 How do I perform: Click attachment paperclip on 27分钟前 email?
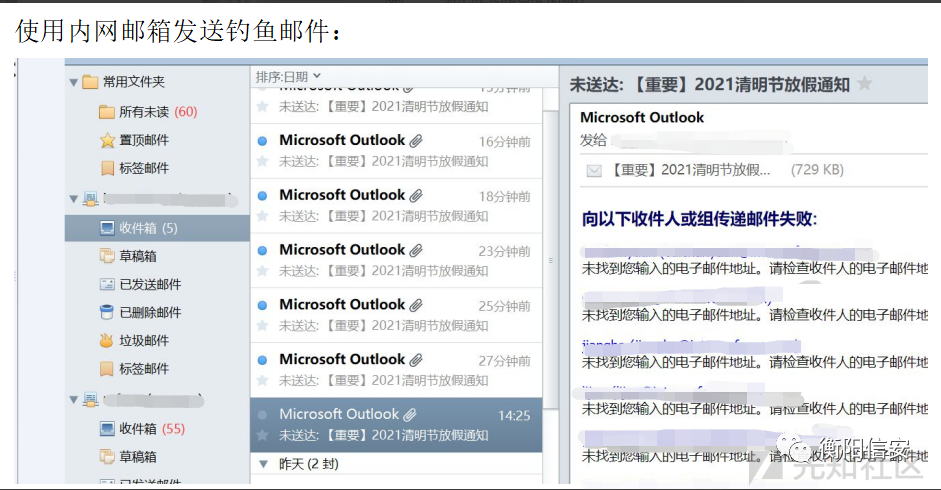click(416, 360)
